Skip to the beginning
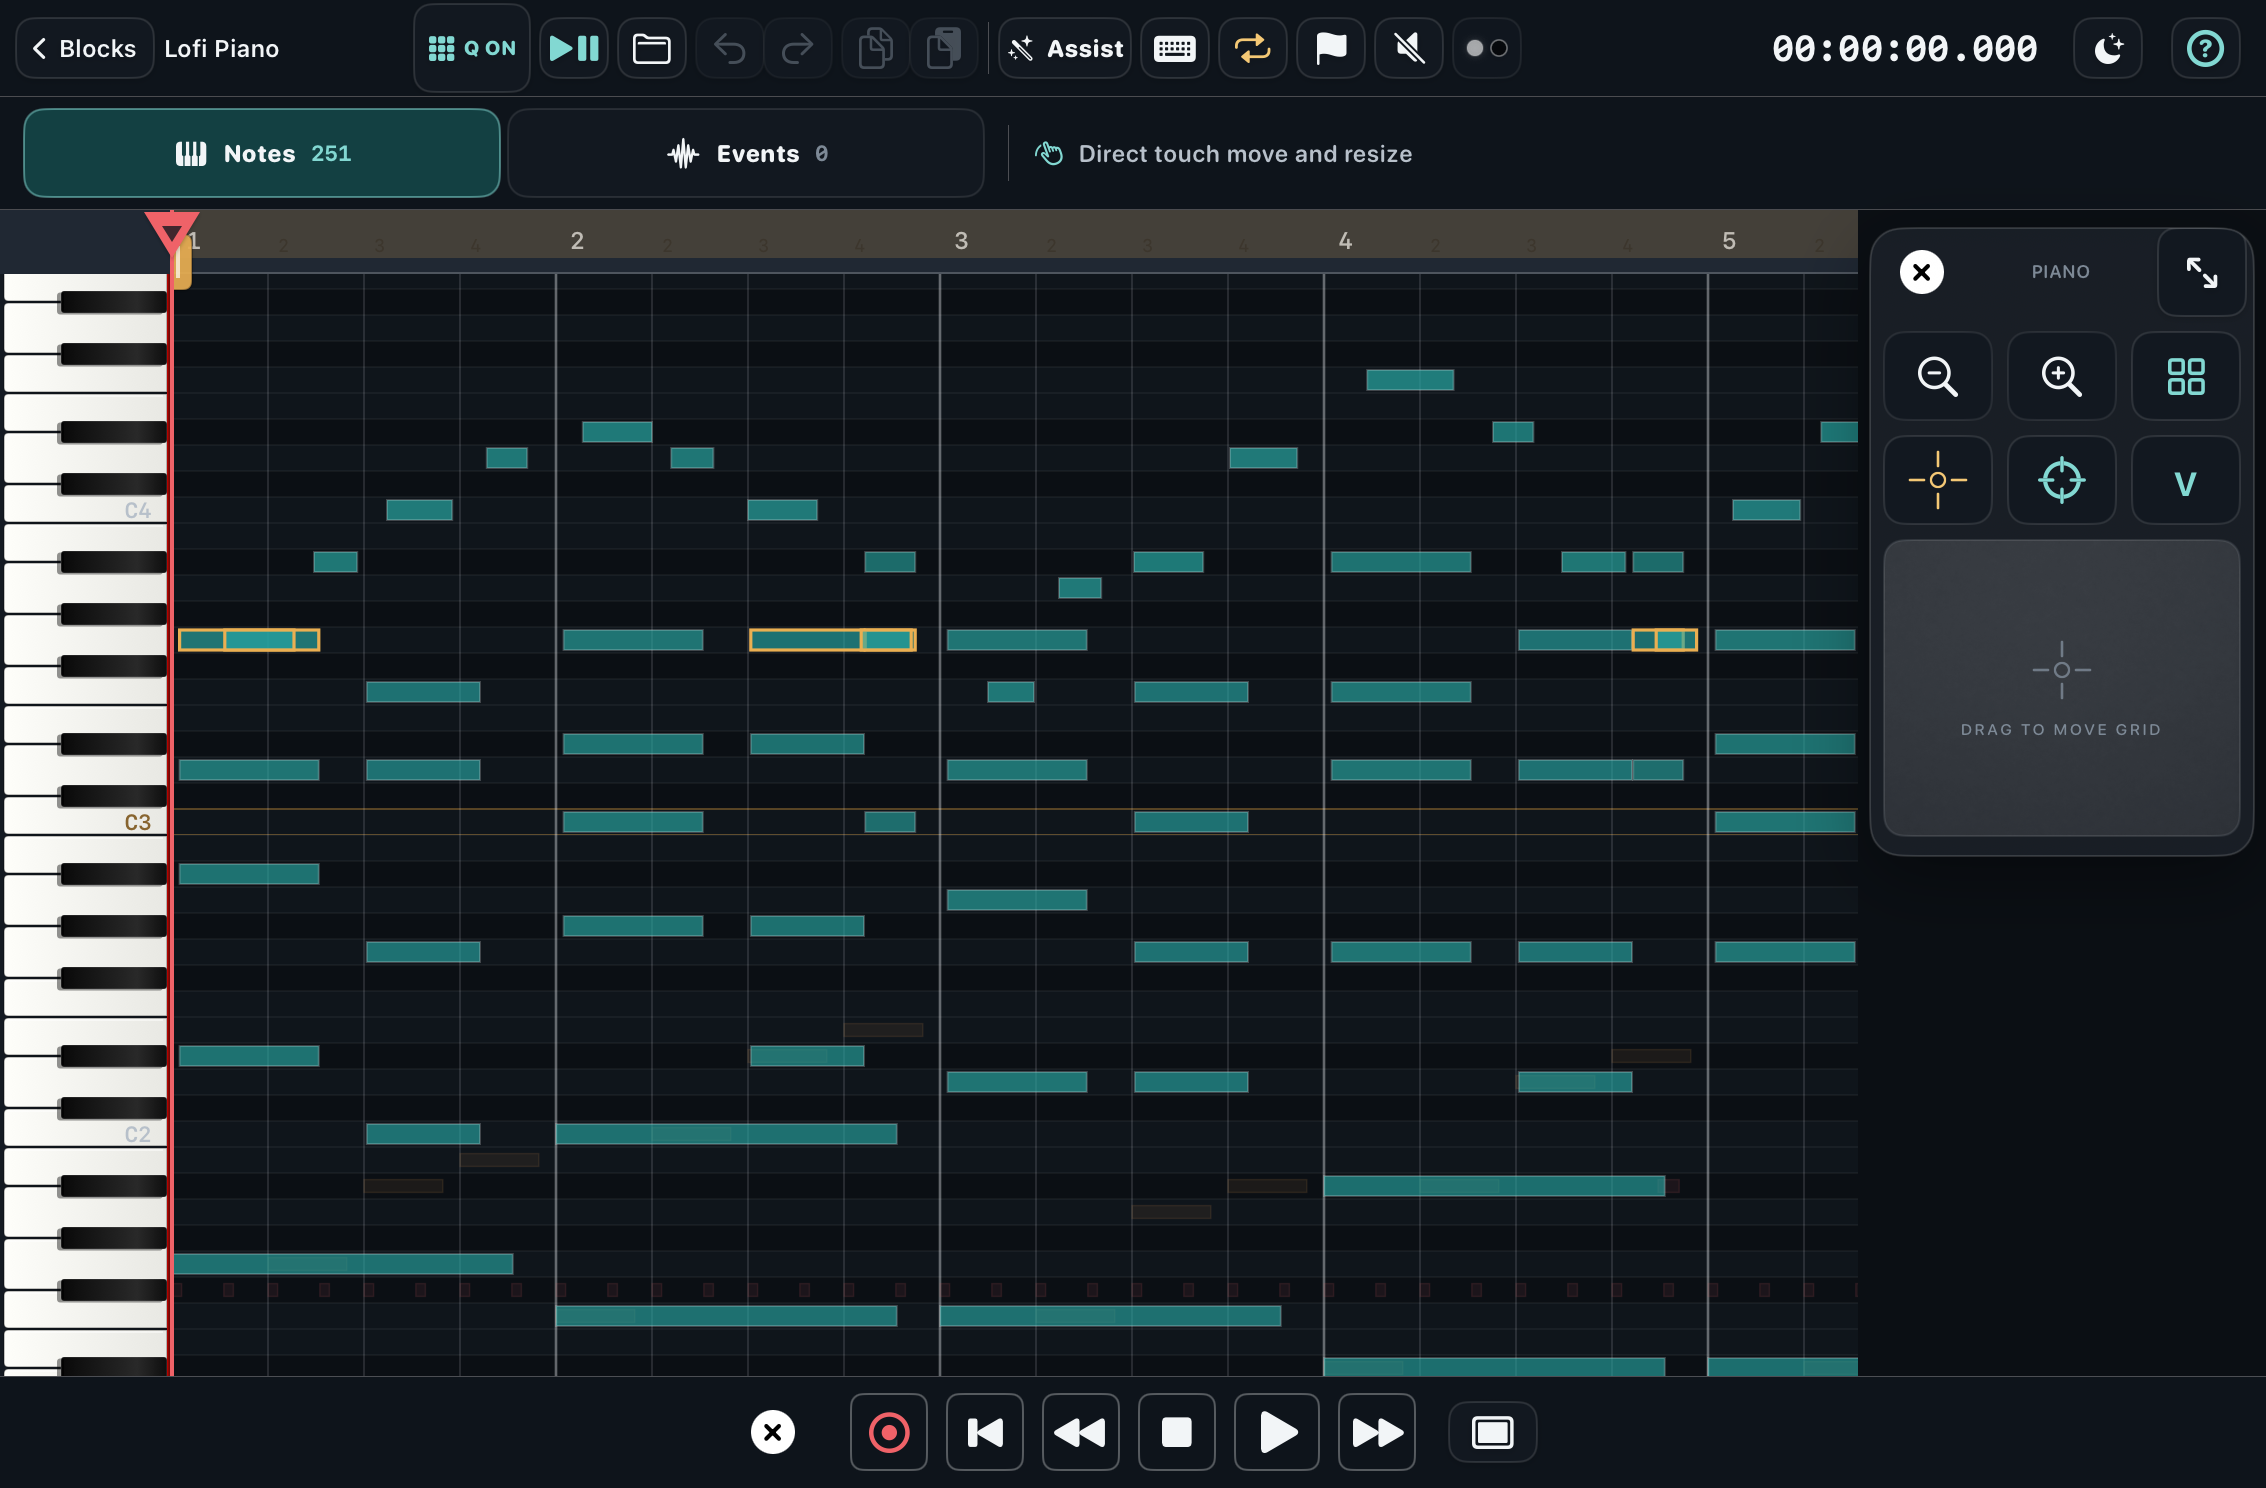Screen dimensions: 2266x1488 tap(985, 1433)
